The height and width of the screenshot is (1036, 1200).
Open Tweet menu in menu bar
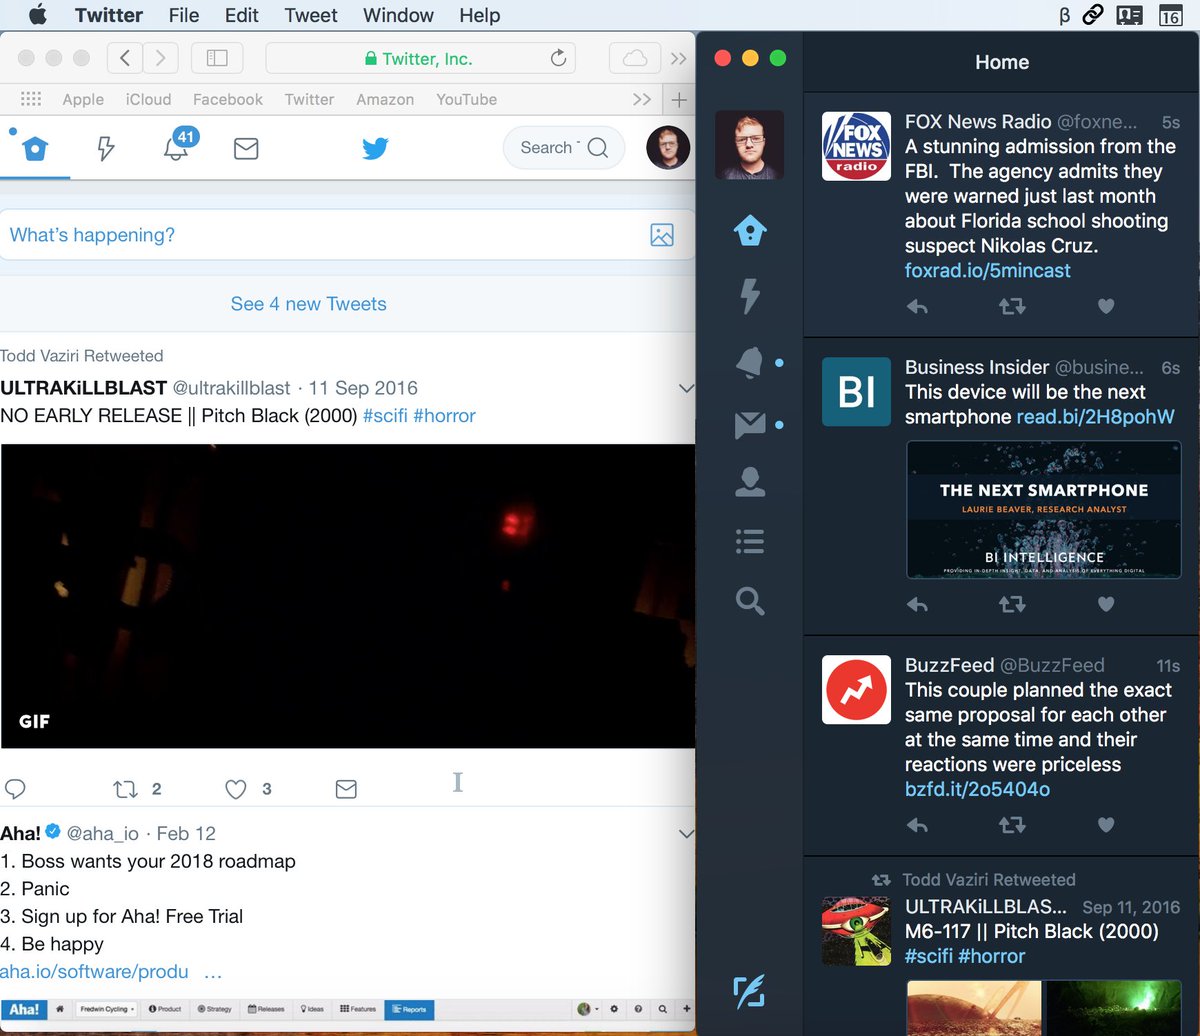[x=311, y=15]
